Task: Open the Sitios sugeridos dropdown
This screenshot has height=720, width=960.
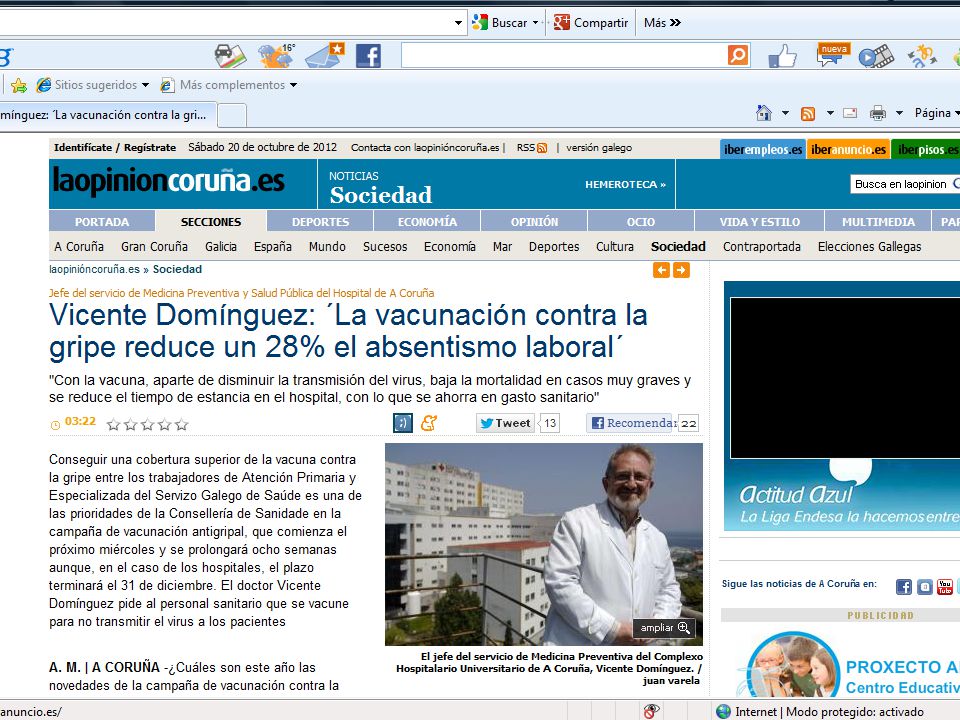Action: coord(145,85)
